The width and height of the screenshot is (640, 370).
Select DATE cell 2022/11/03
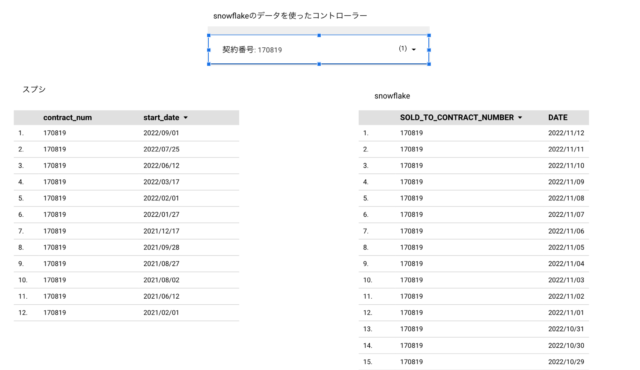click(x=566, y=280)
